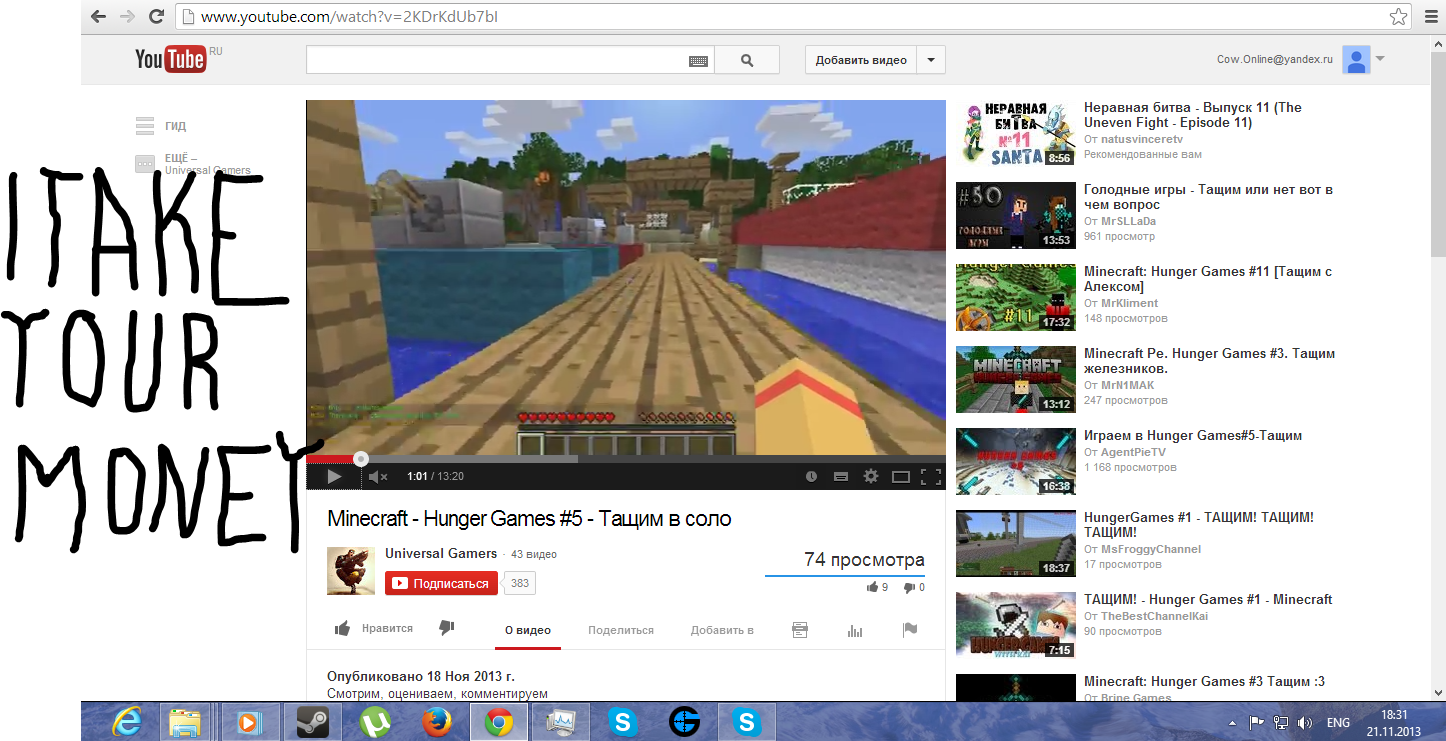Switch the ENG input language

point(1338,722)
